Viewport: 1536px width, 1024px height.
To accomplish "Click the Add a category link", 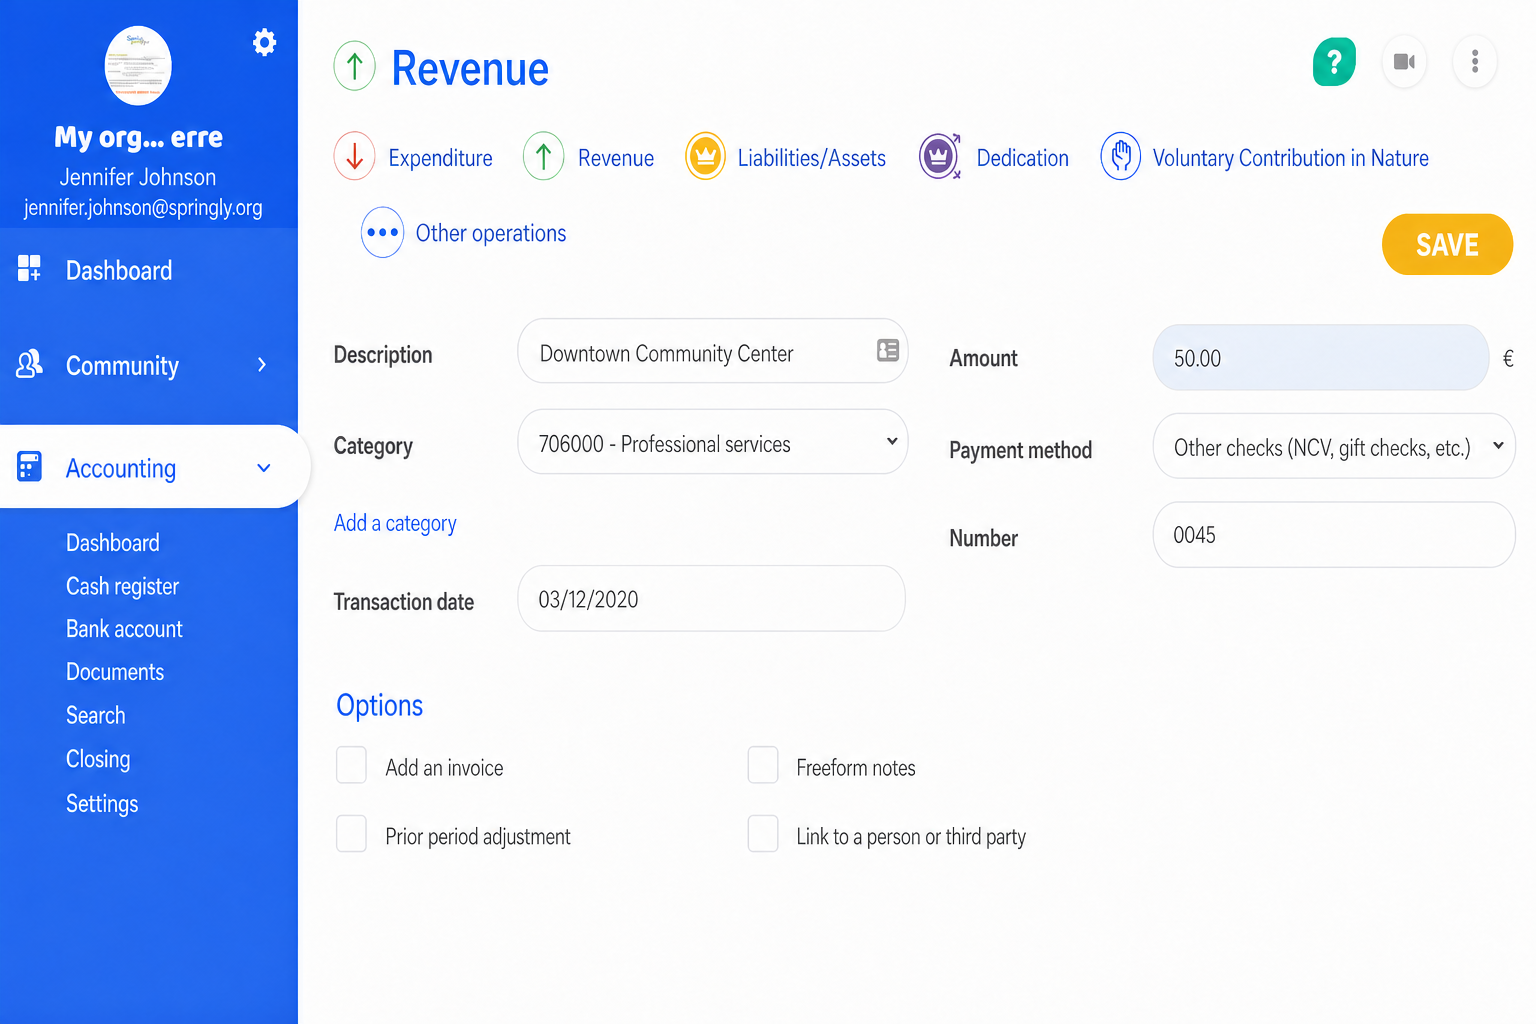I will tap(395, 523).
